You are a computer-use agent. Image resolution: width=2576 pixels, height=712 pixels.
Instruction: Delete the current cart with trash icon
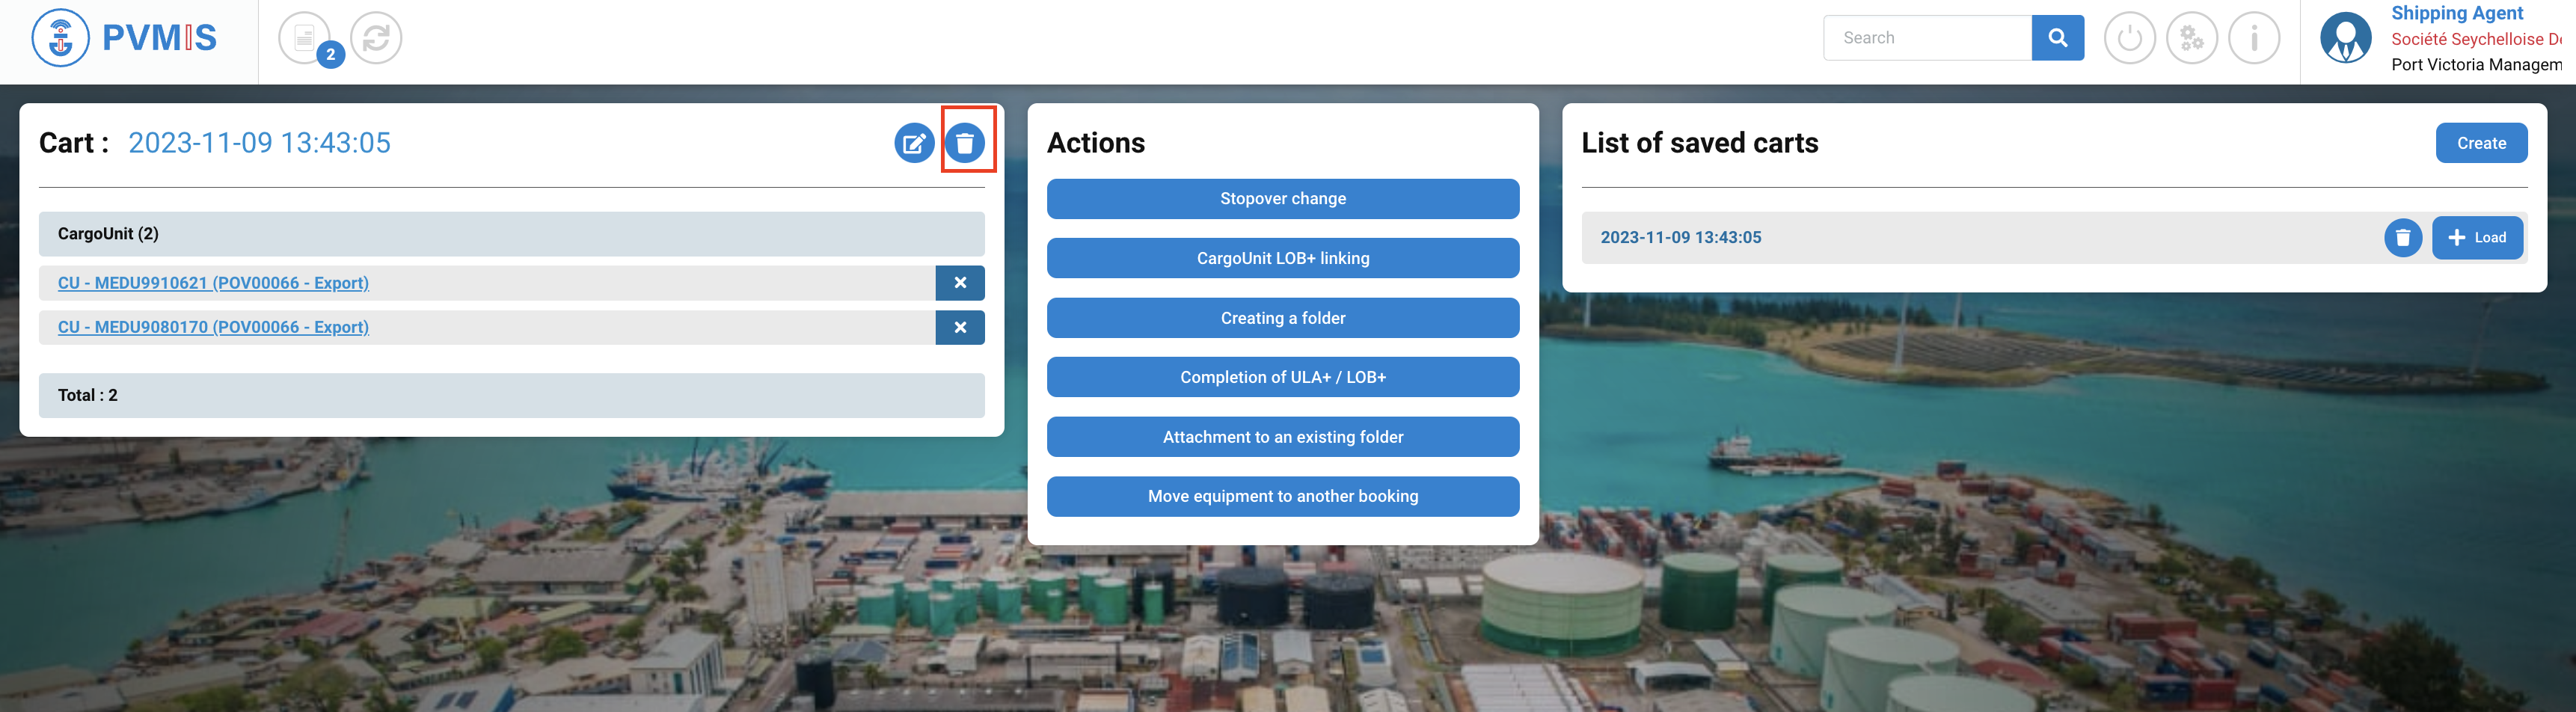coord(965,143)
